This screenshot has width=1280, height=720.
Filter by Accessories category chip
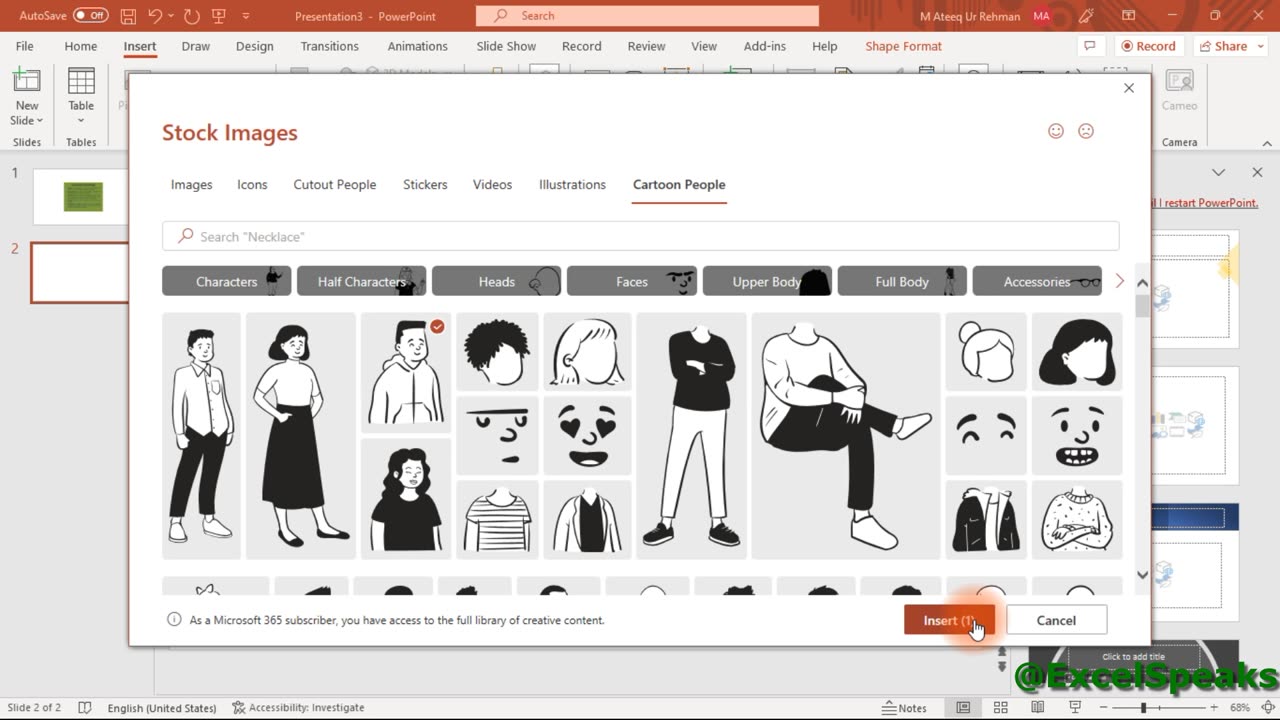1037,281
